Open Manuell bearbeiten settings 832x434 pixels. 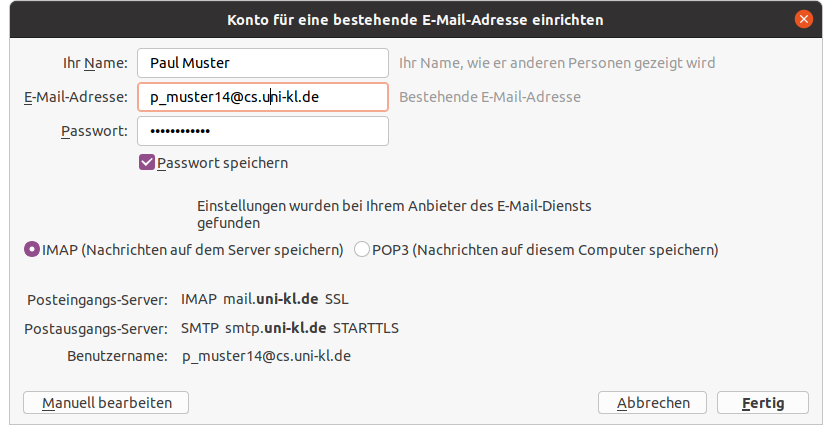coord(106,402)
